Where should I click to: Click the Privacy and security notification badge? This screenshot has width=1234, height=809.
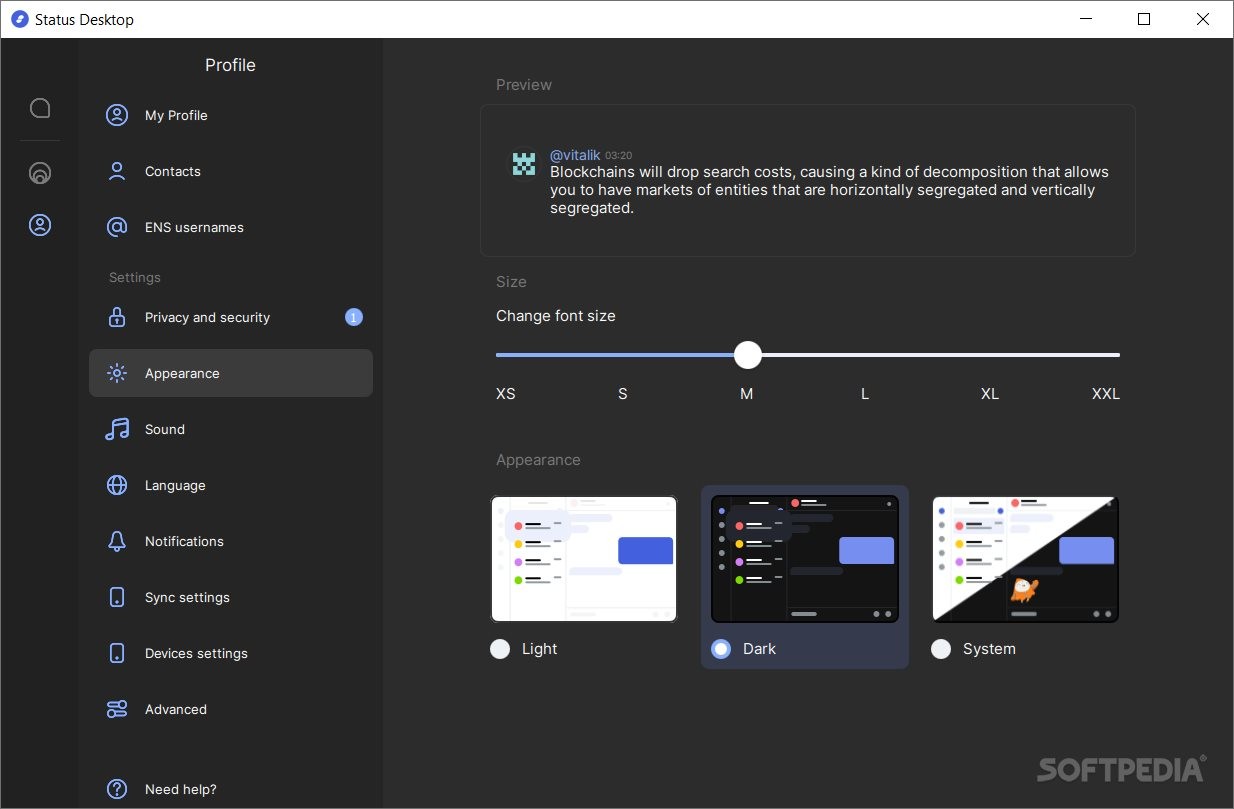tap(354, 317)
